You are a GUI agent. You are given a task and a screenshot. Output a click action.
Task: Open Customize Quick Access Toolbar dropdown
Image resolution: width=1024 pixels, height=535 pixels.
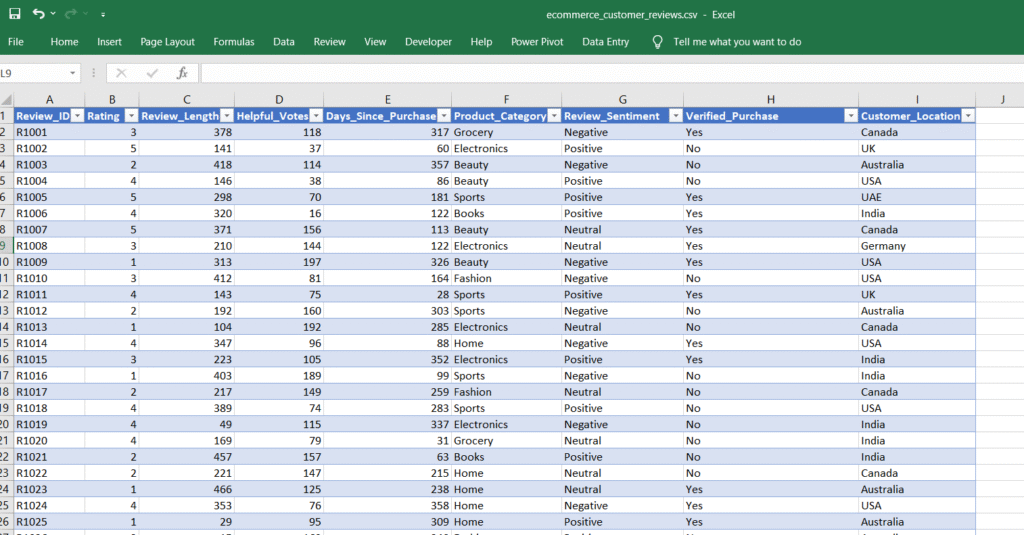click(103, 14)
